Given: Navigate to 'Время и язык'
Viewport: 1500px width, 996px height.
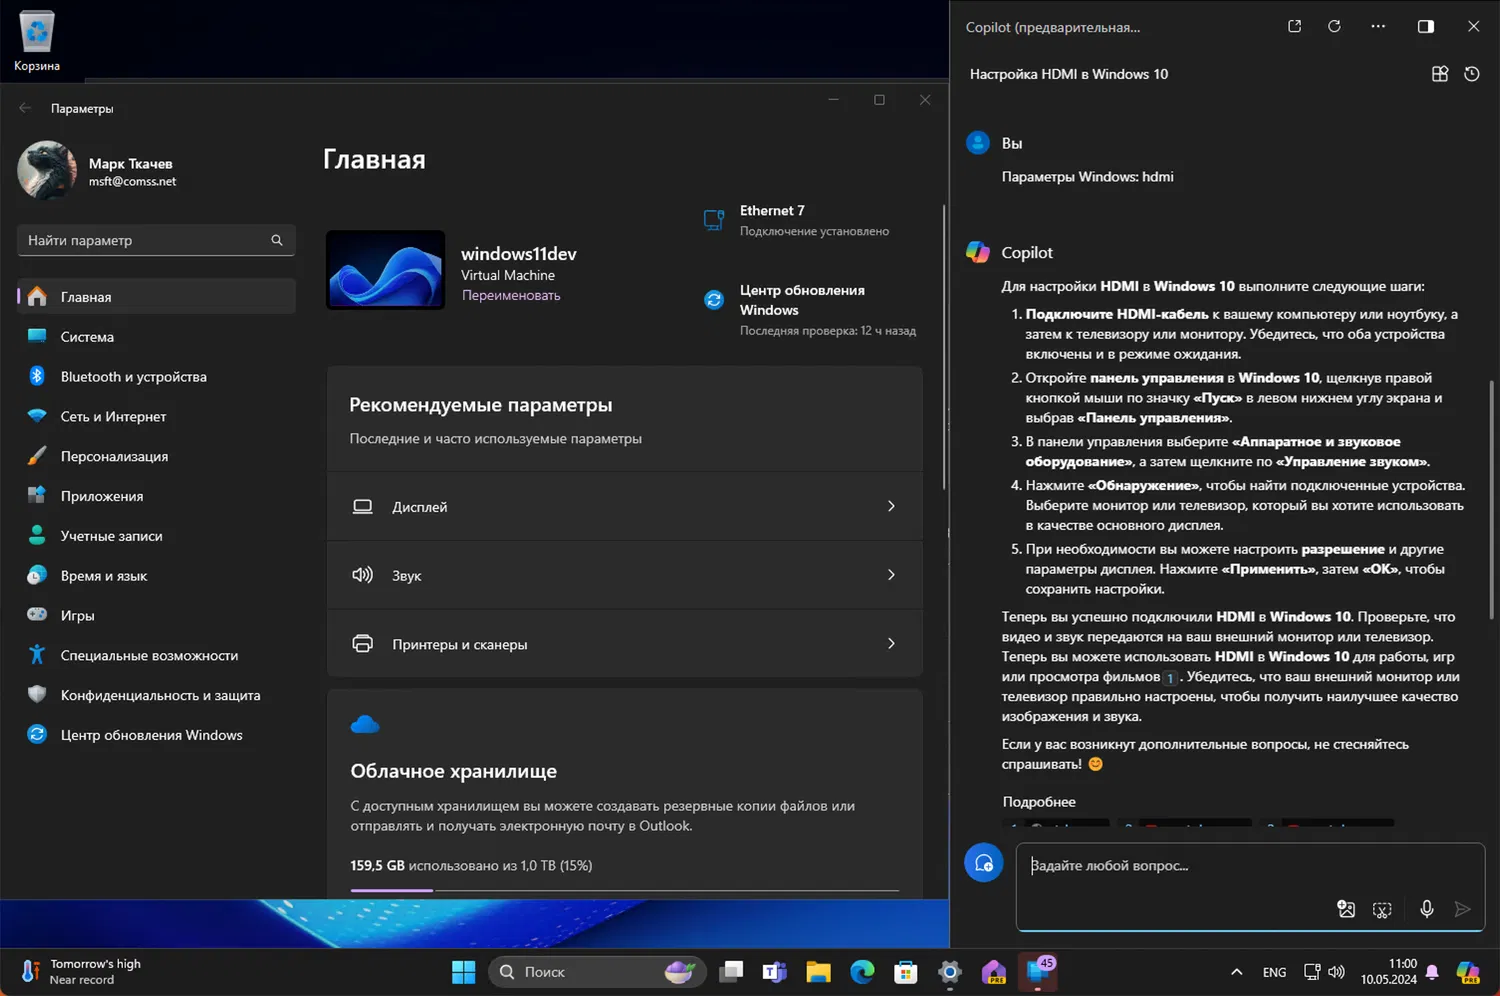Looking at the screenshot, I should click(156, 576).
